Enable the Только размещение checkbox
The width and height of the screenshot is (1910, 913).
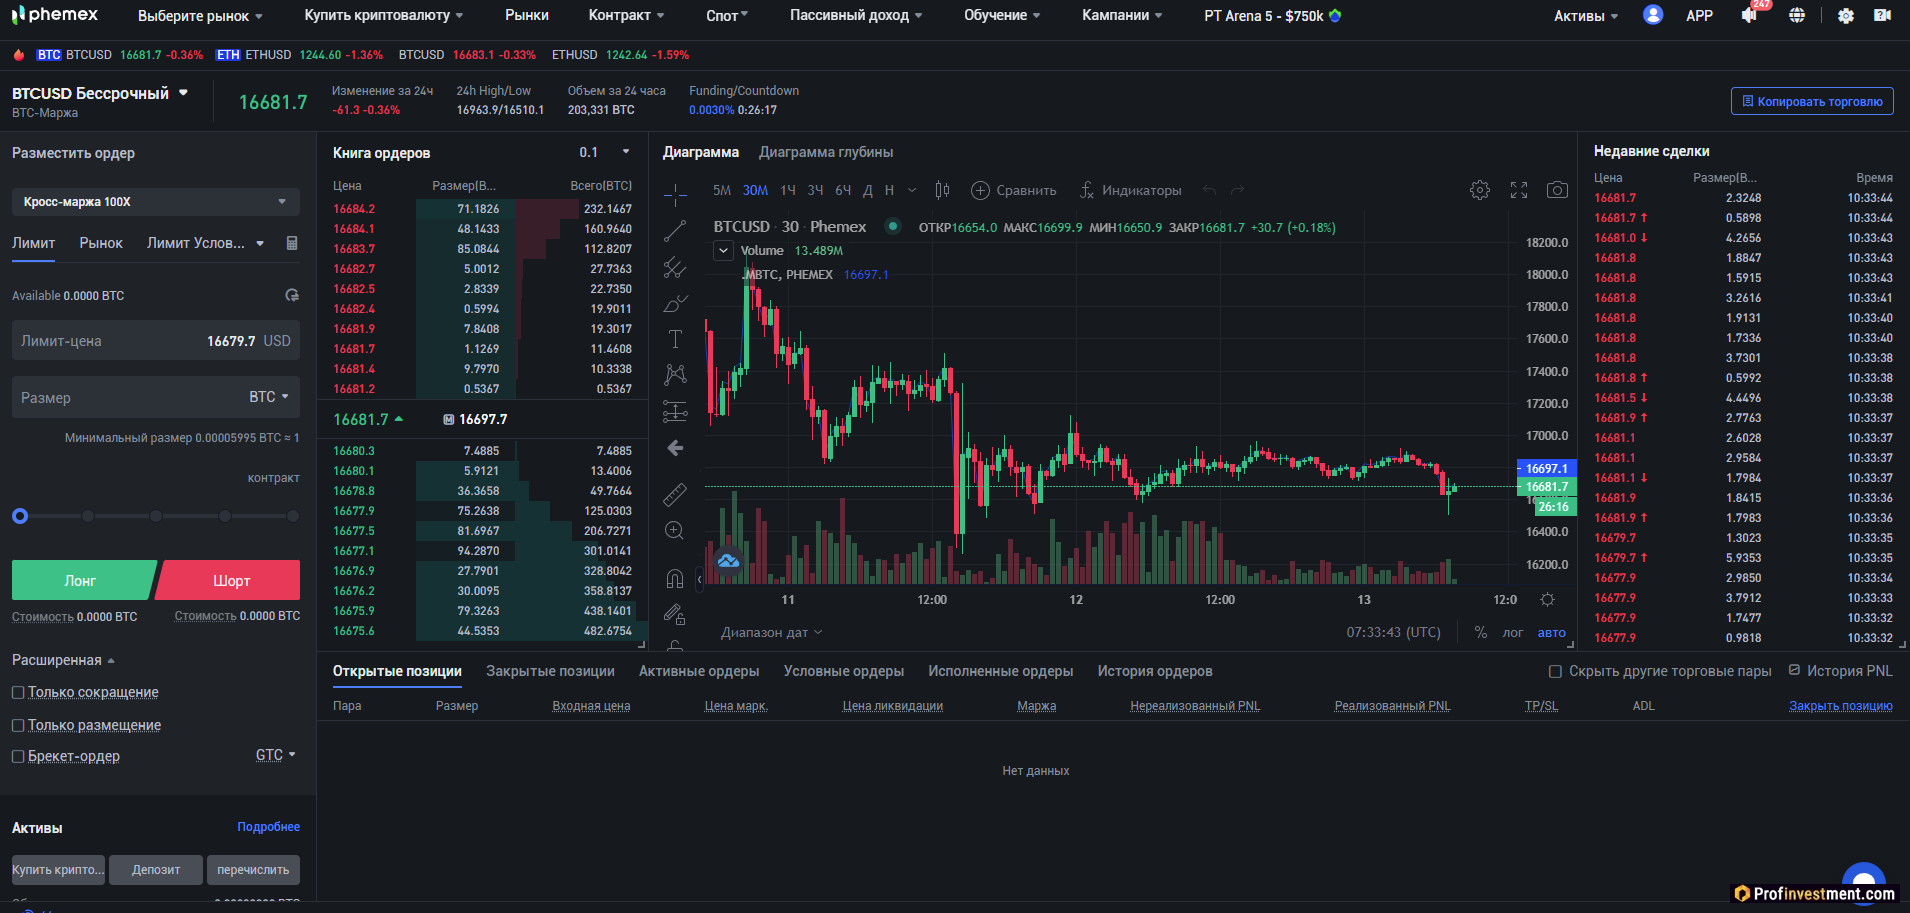18,725
